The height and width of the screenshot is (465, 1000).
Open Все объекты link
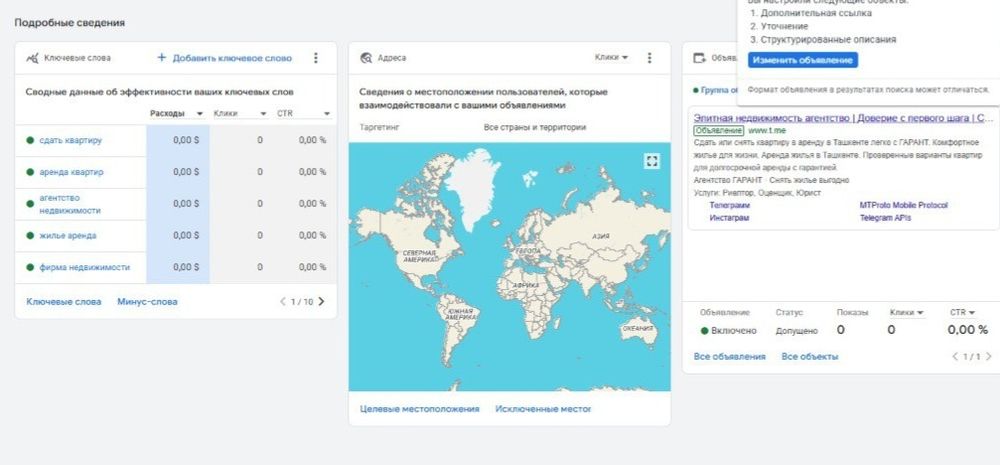click(809, 357)
